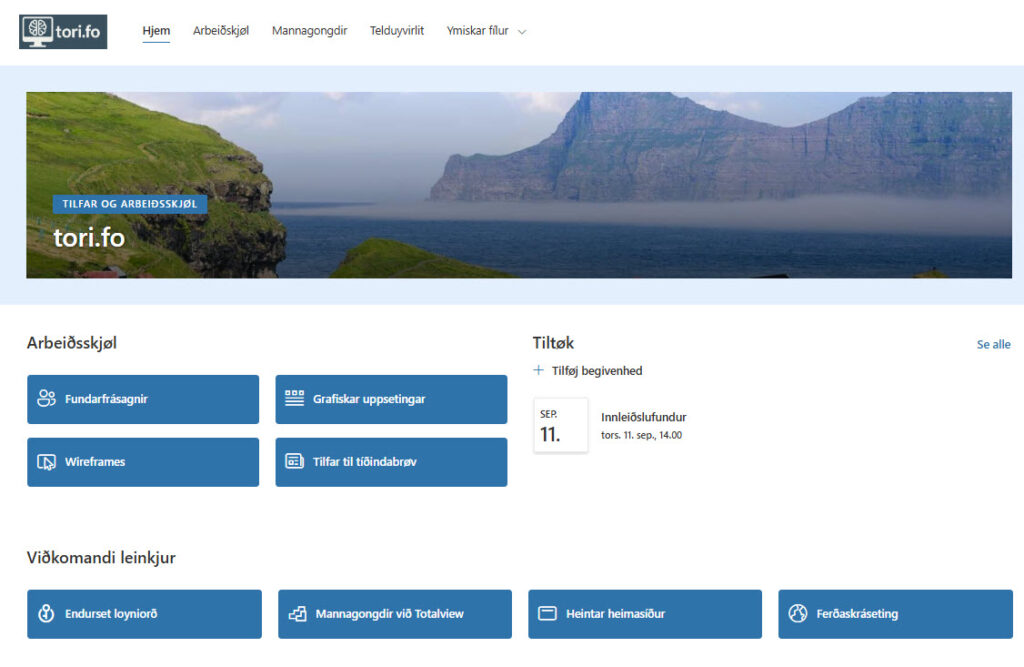
Task: Open the Innleiðslufundur event title
Action: pos(643,417)
